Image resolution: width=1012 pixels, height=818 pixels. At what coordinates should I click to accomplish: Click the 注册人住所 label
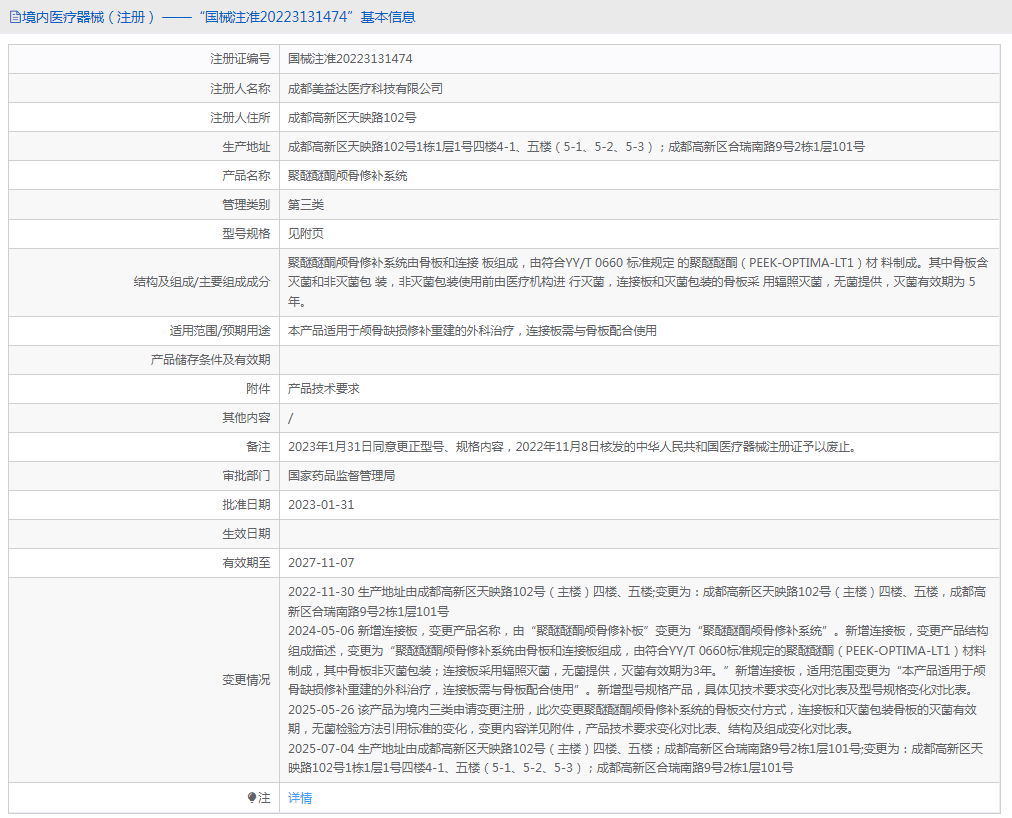[240, 118]
